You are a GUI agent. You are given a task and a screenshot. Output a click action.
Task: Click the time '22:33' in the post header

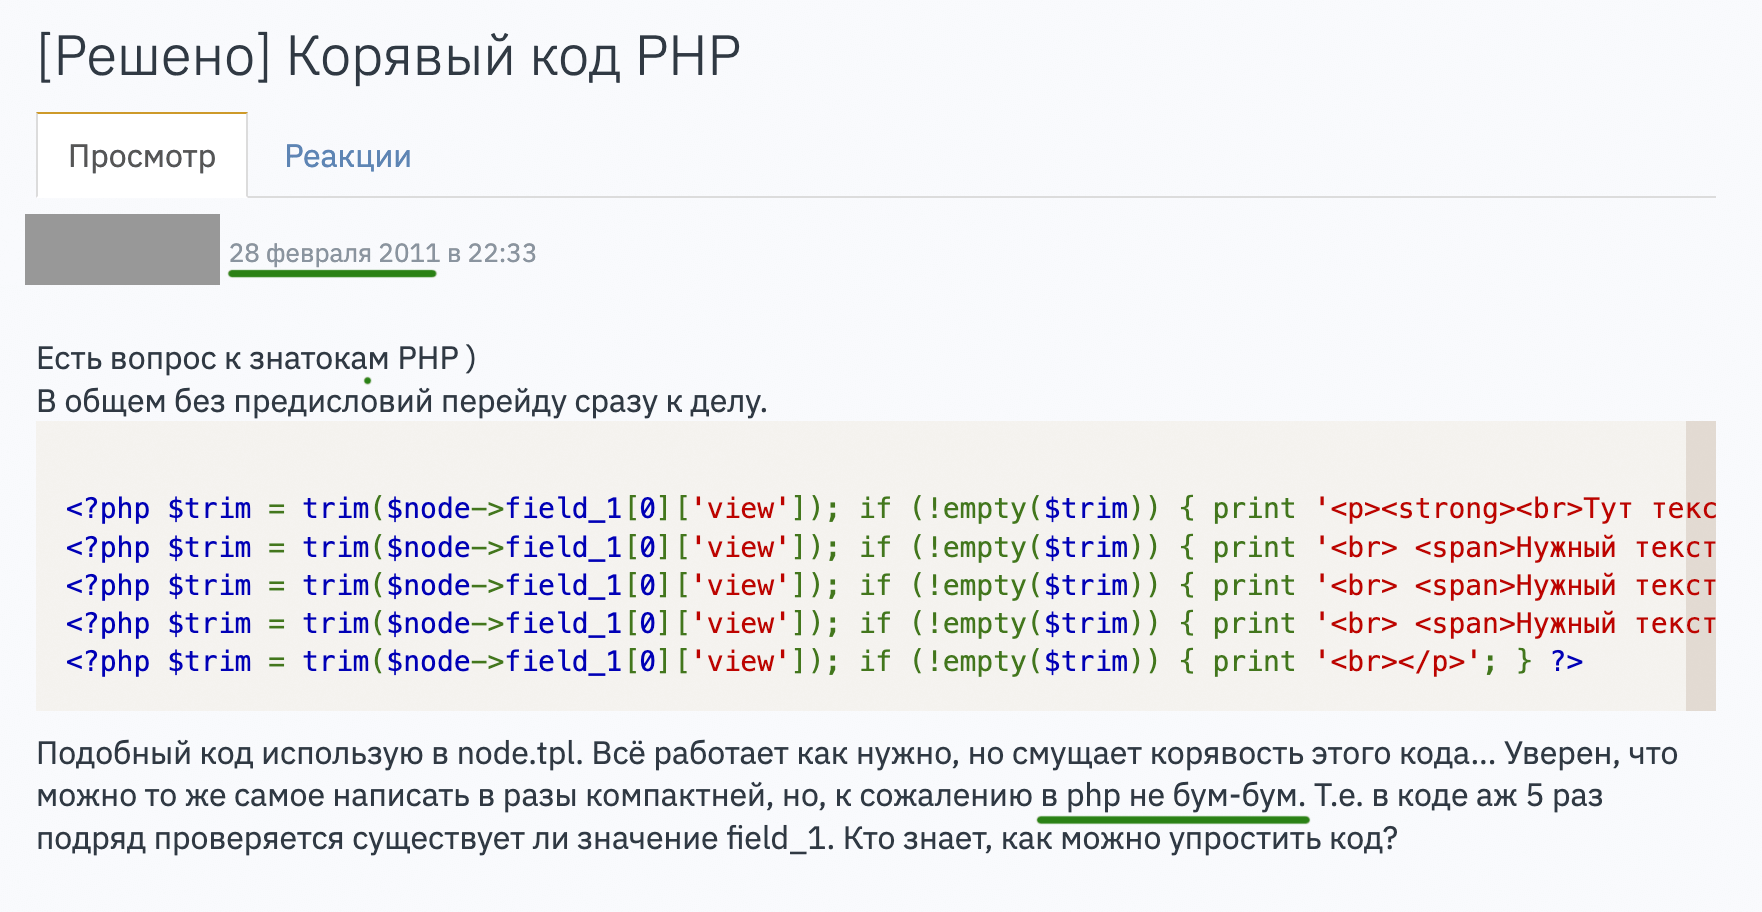pyautogui.click(x=502, y=253)
